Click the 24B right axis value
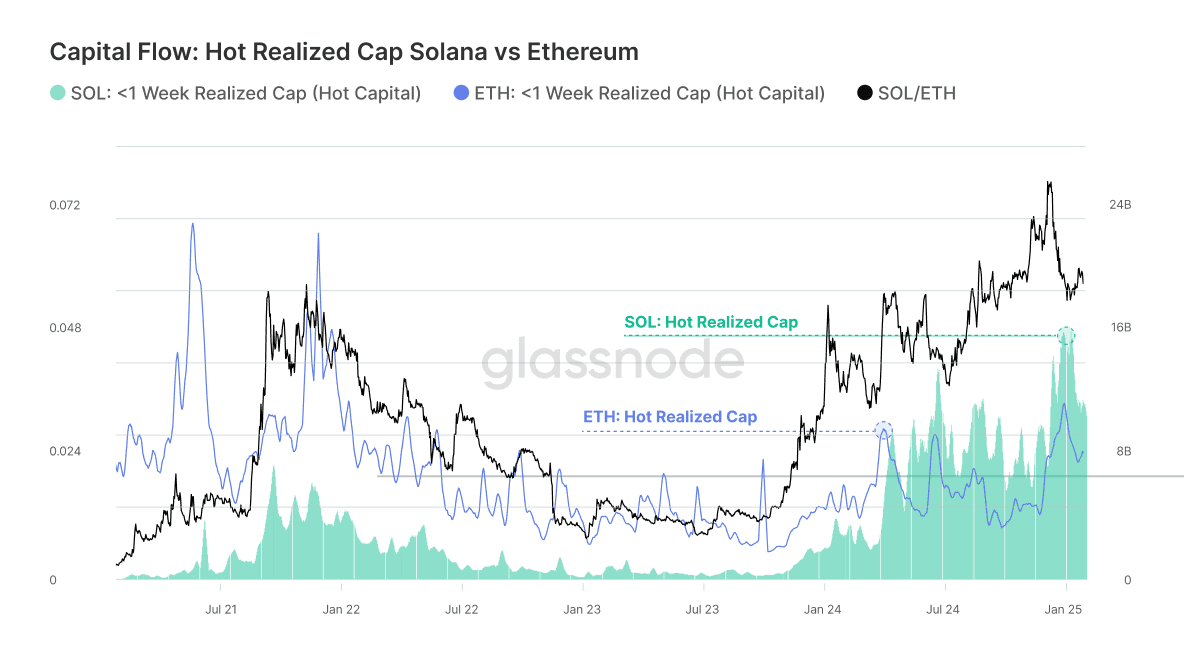1184x666 pixels. click(1120, 205)
